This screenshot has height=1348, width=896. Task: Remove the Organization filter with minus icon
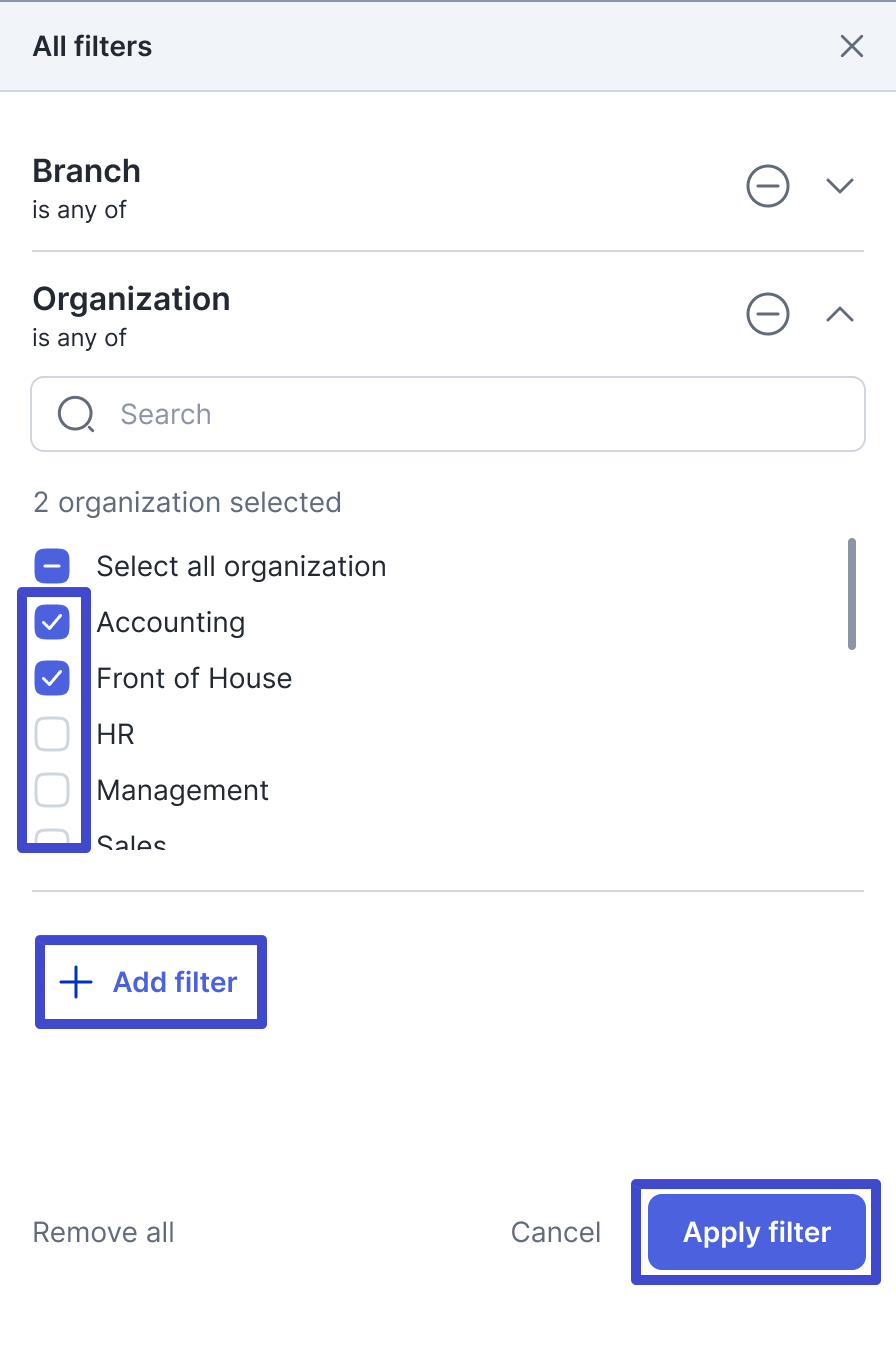tap(768, 314)
